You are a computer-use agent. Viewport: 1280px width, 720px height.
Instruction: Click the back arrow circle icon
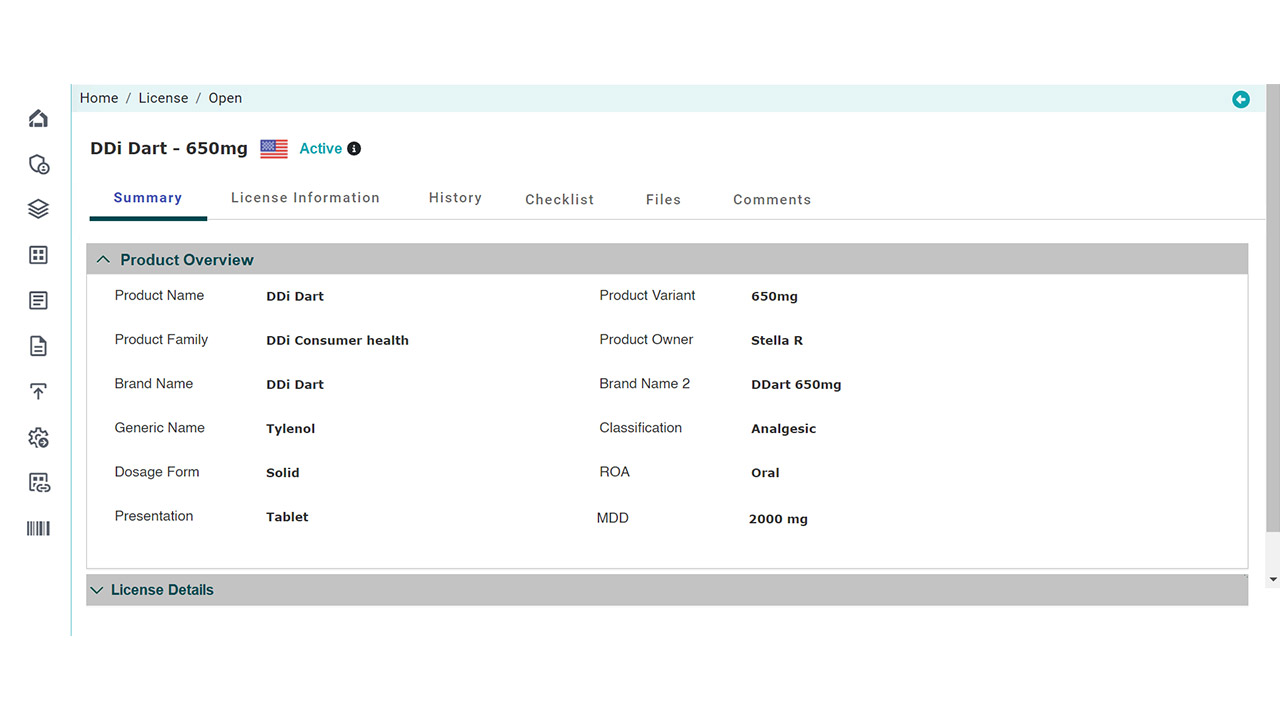tap(1240, 99)
